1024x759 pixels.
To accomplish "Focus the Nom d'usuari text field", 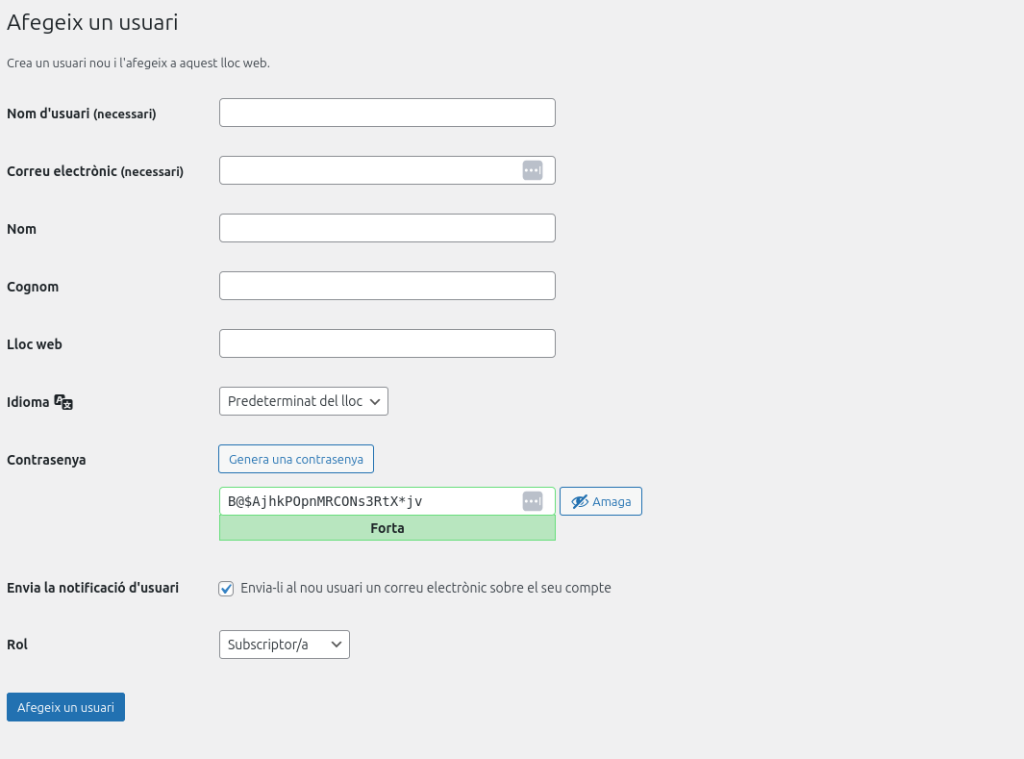I will (386, 113).
